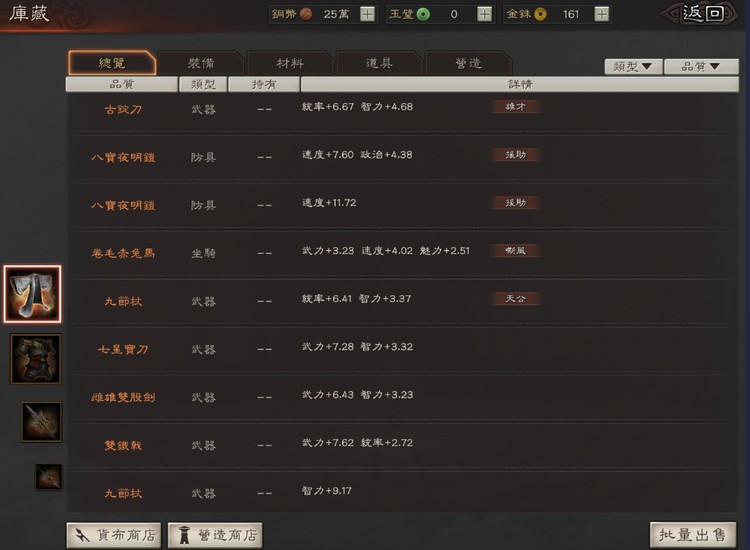Screen dimensions: 750x550
Task: Switch to the 裝備 equipment tab
Action: tap(201, 63)
